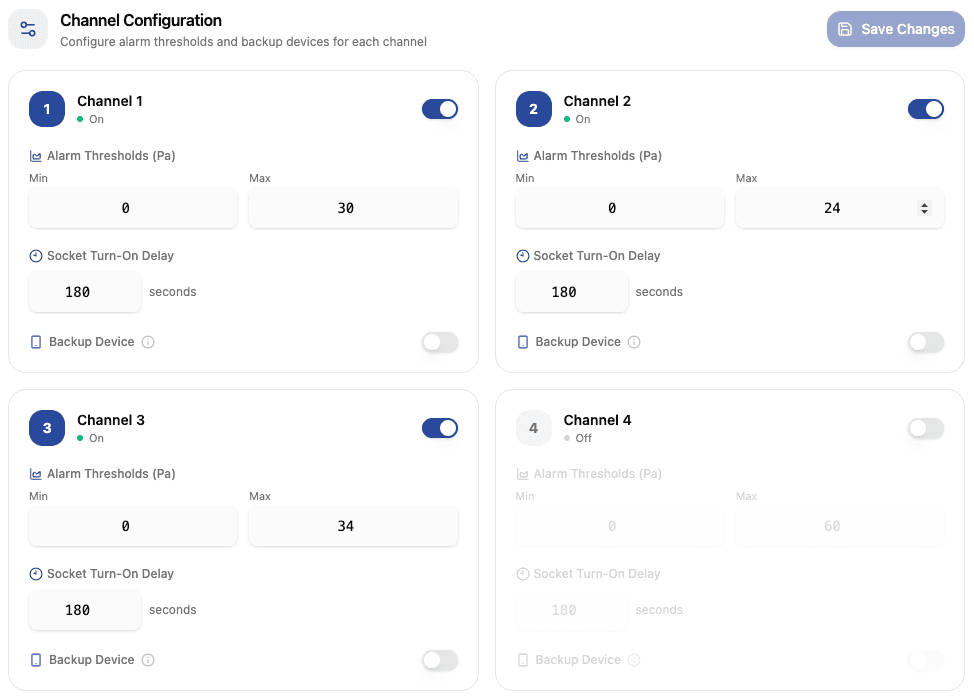
Task: Click Channel 4 Max field showing 60
Action: click(x=840, y=526)
